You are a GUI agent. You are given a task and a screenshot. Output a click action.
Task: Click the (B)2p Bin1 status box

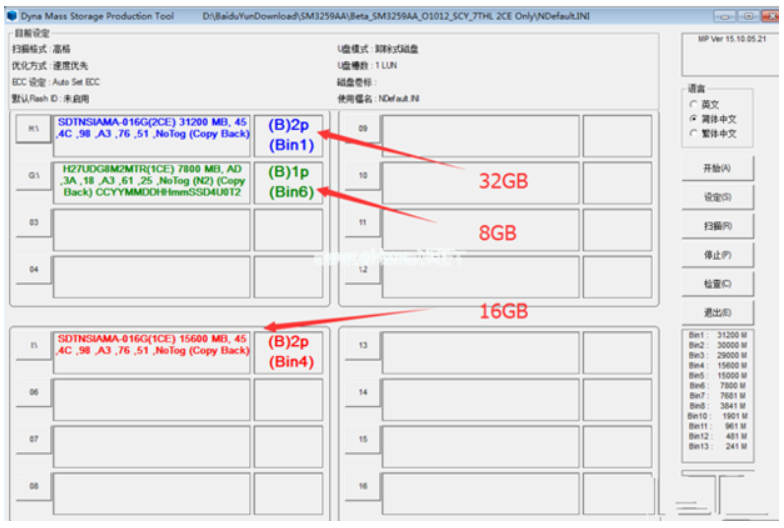click(289, 135)
